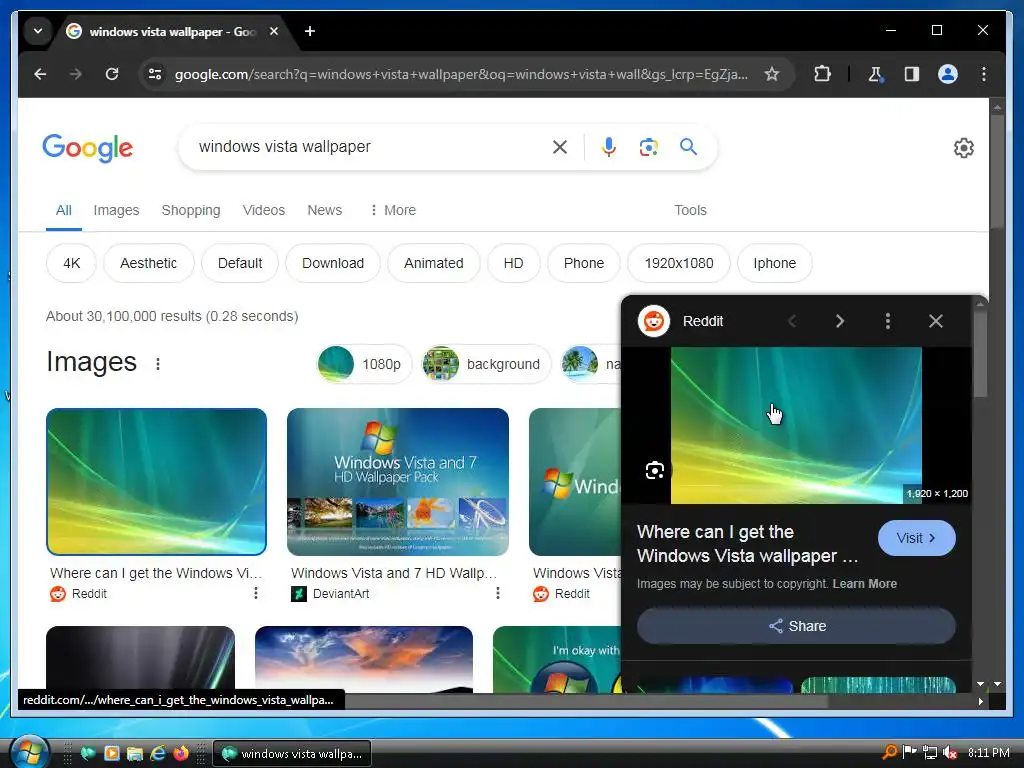Screen dimensions: 1024x768
Task: Apply the Iphone filter chip
Action: pyautogui.click(x=775, y=263)
